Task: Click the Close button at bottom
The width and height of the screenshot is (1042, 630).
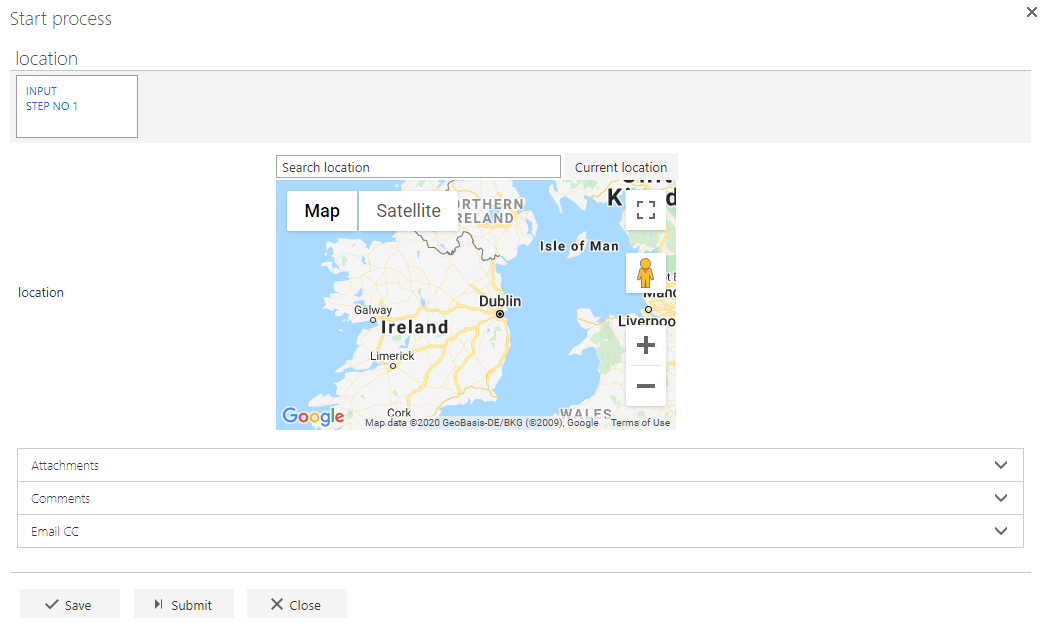Action: pos(297,604)
